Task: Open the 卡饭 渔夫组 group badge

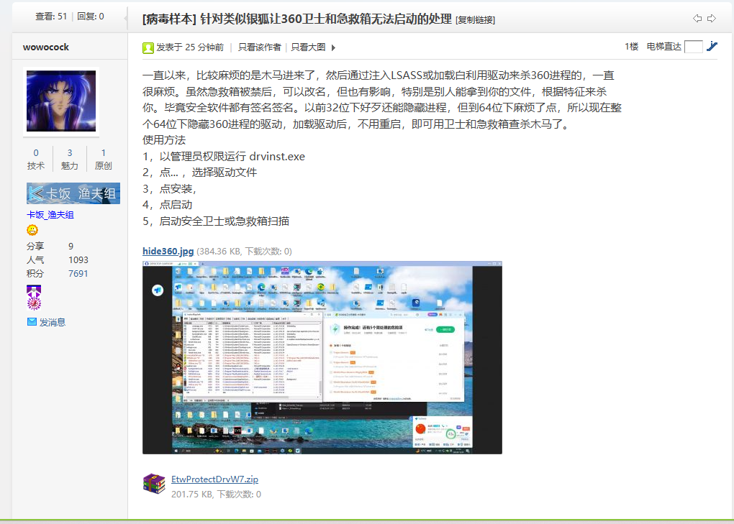Action: coord(73,193)
